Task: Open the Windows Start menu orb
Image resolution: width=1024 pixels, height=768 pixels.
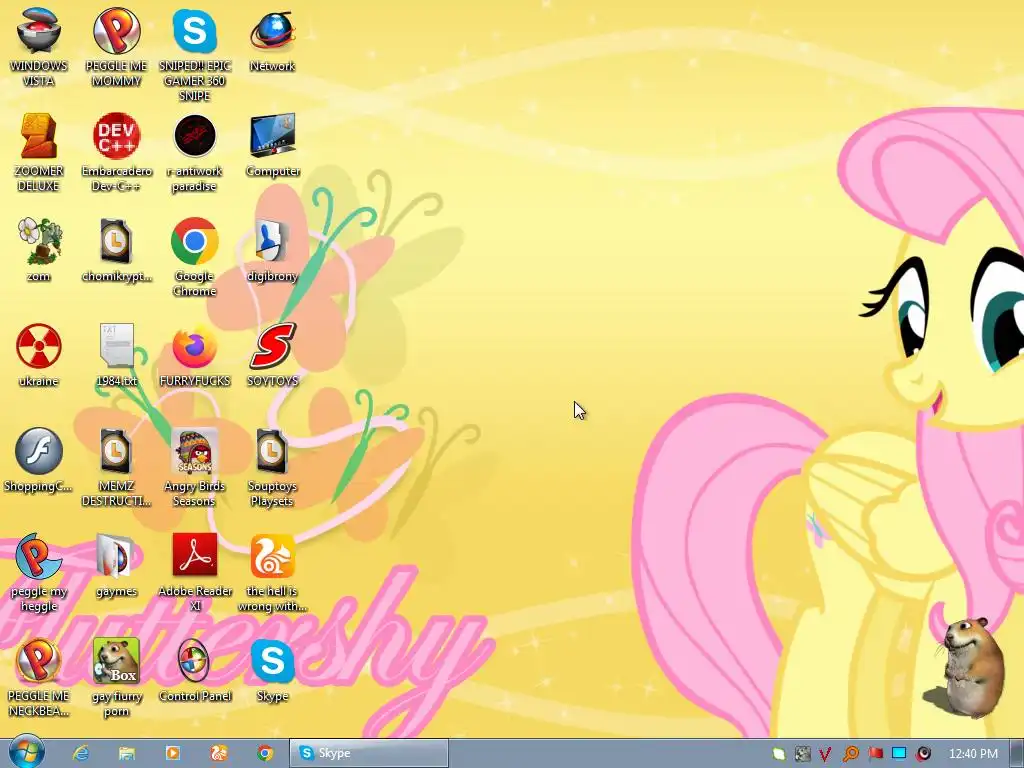Action: tap(25, 752)
